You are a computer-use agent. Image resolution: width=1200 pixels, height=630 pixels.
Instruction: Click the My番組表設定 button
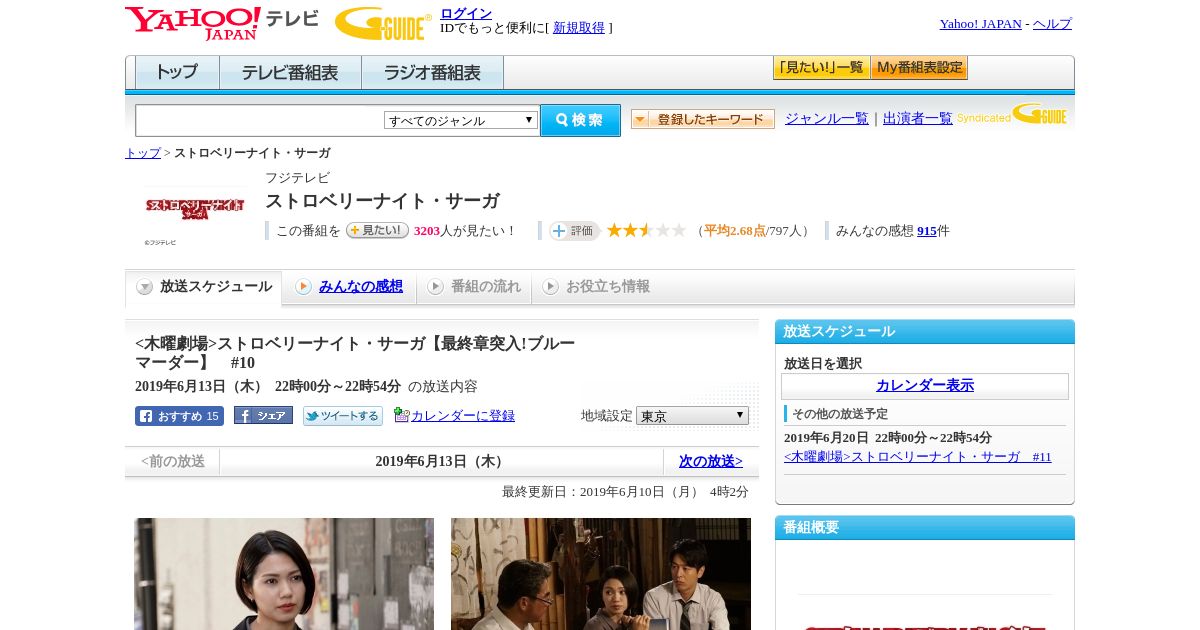tap(919, 68)
